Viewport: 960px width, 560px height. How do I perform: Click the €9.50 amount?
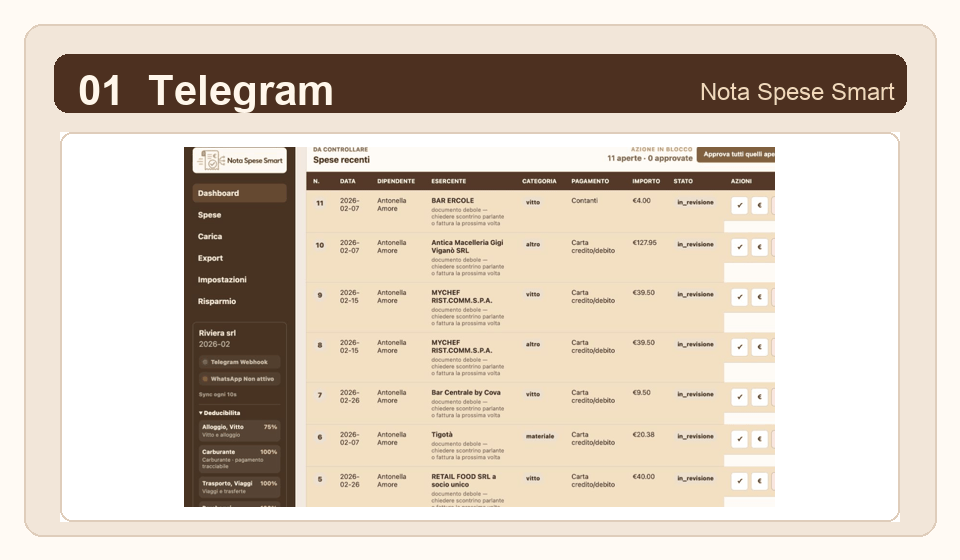coord(642,393)
